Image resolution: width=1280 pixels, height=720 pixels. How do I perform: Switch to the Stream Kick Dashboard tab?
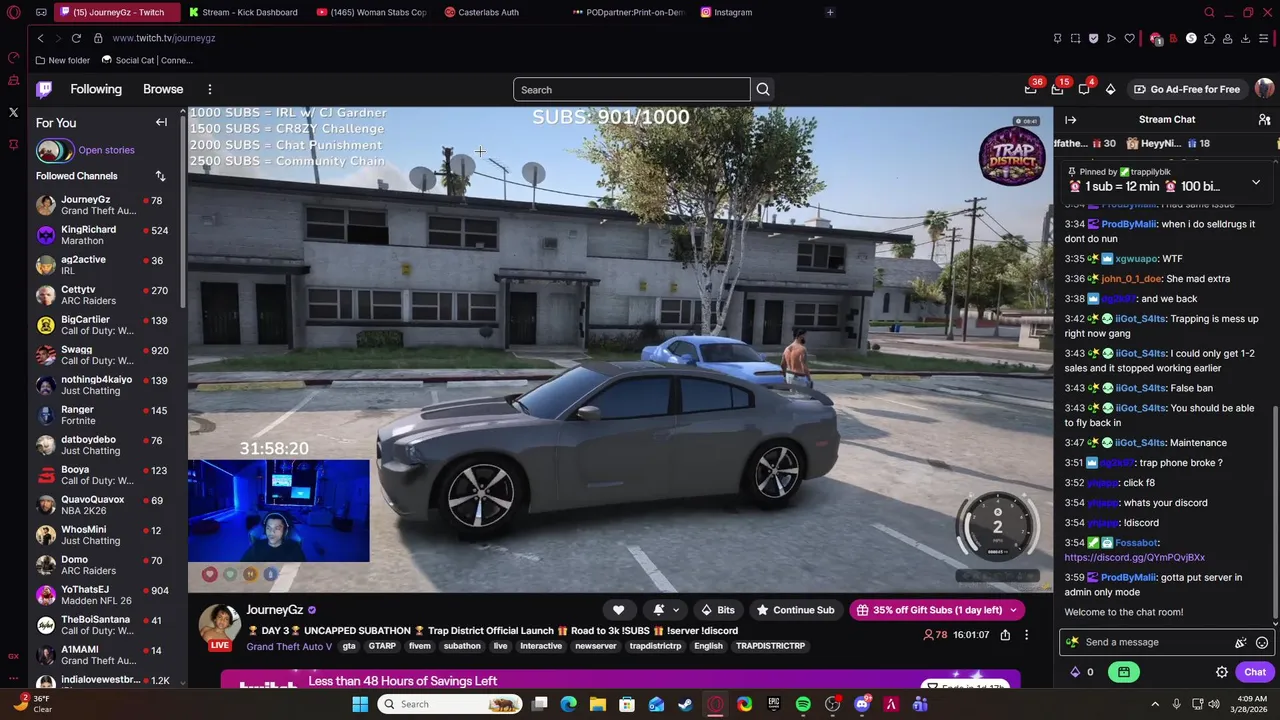coord(243,12)
